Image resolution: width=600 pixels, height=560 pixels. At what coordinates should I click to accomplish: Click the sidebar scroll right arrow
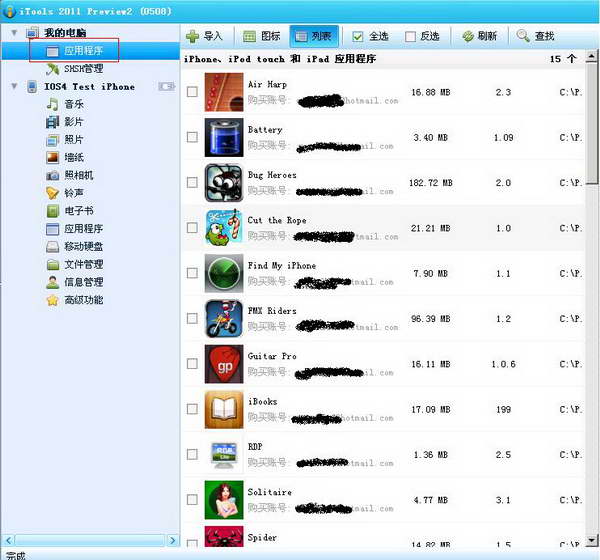click(x=173, y=540)
